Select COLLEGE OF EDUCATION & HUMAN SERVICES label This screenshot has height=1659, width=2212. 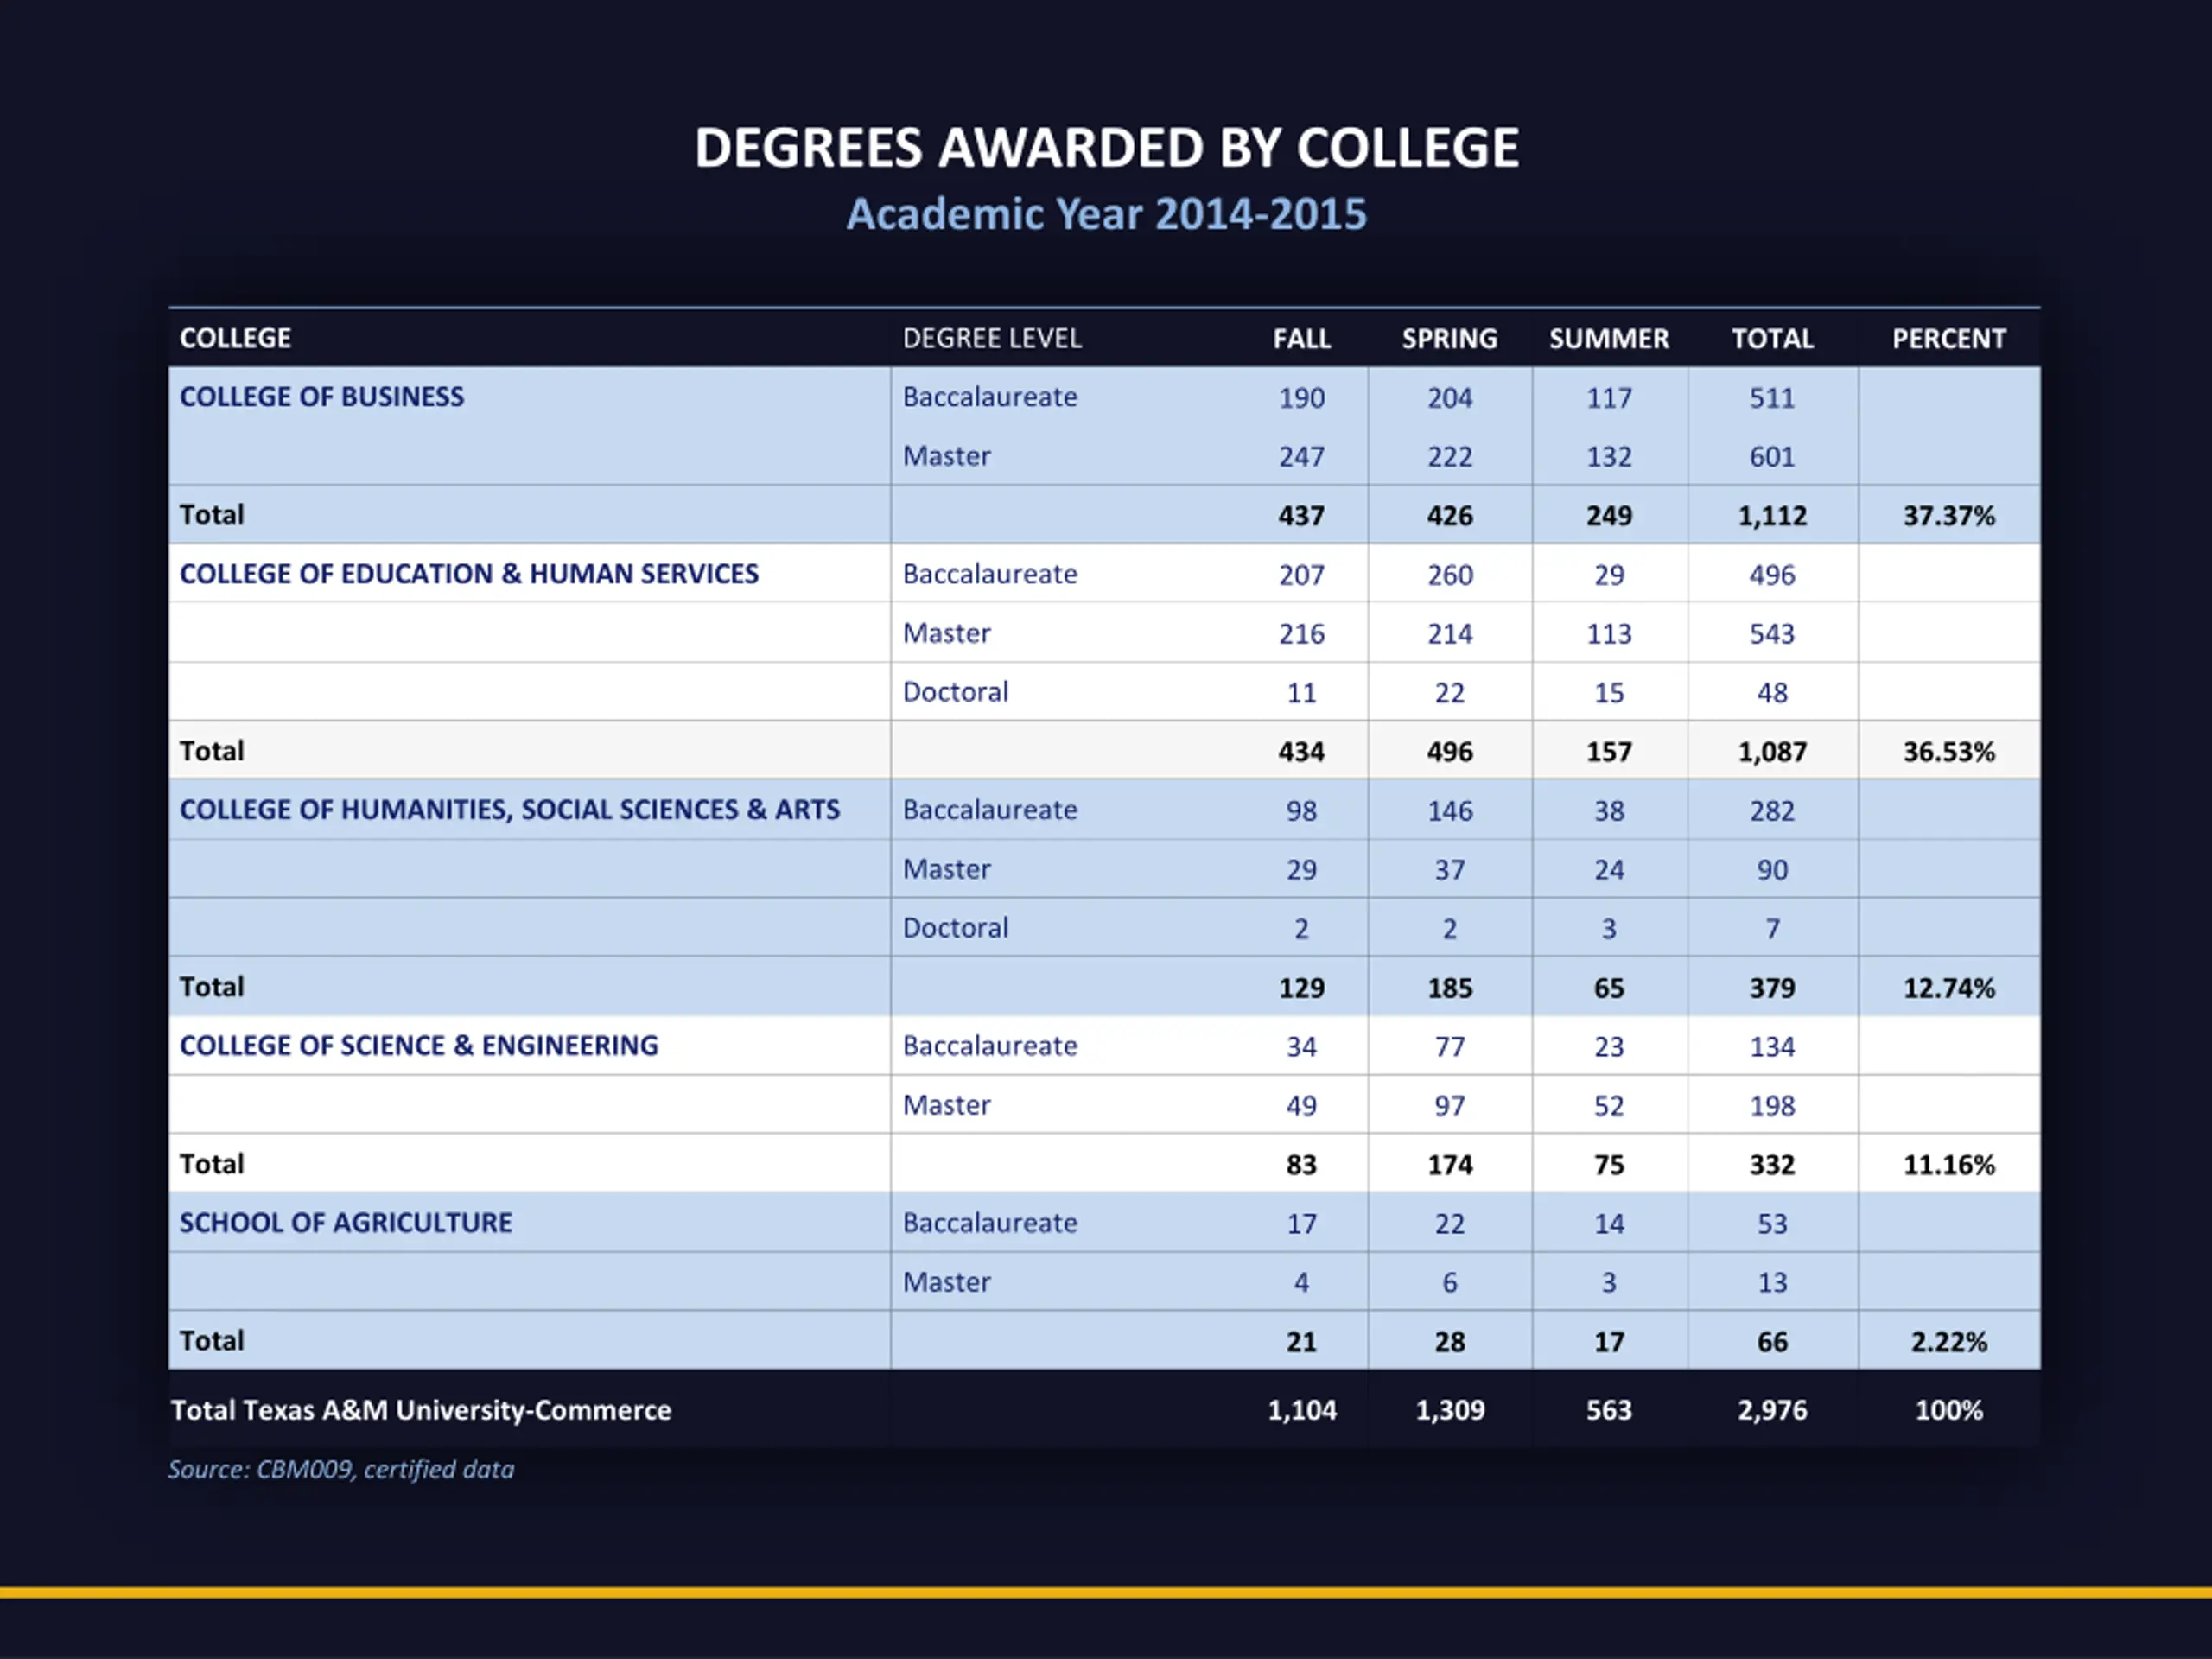[x=468, y=574]
